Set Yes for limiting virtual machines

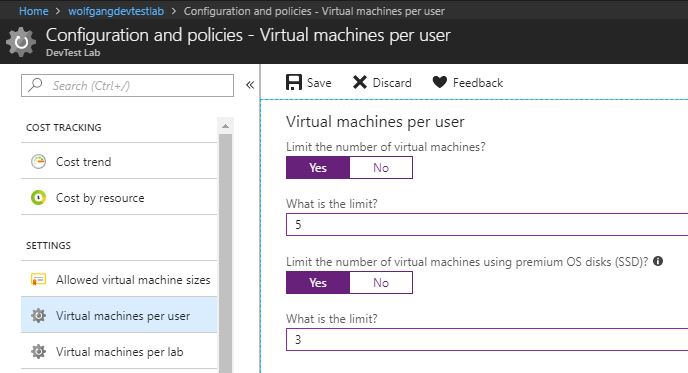(318, 168)
